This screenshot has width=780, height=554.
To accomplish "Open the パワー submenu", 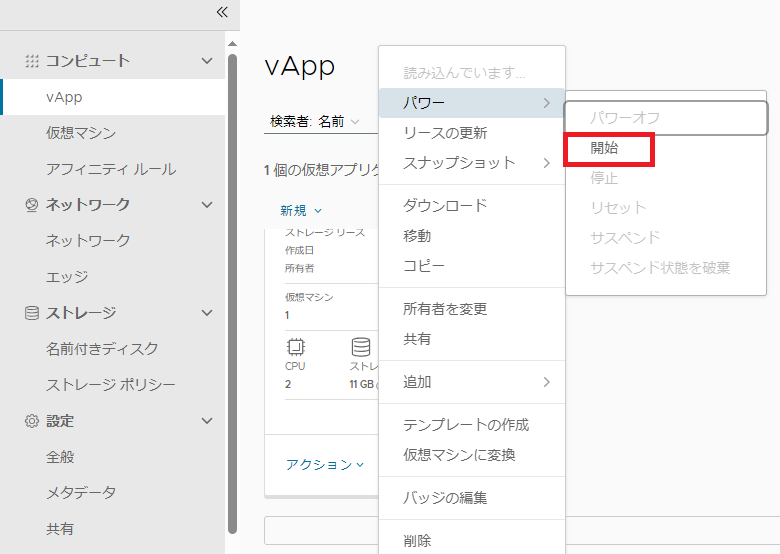I will point(472,103).
